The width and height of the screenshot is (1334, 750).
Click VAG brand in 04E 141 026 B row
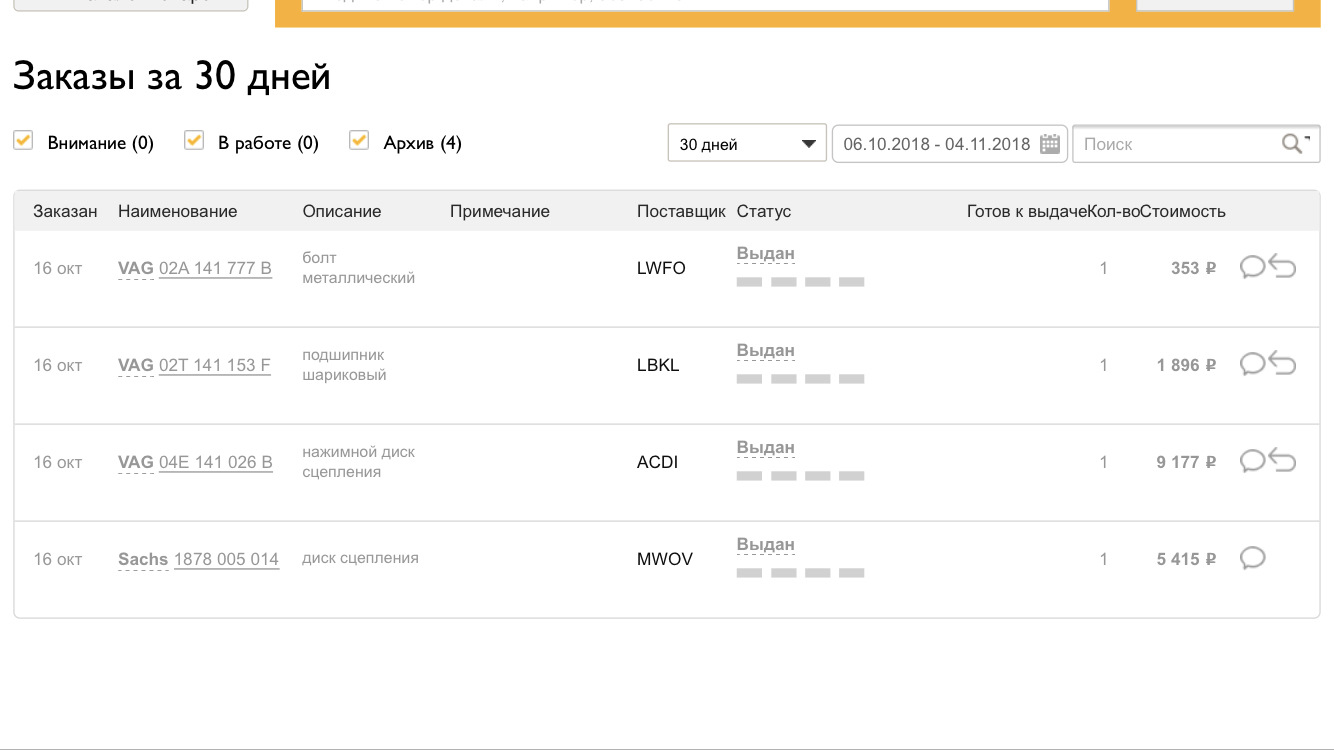[x=136, y=462]
